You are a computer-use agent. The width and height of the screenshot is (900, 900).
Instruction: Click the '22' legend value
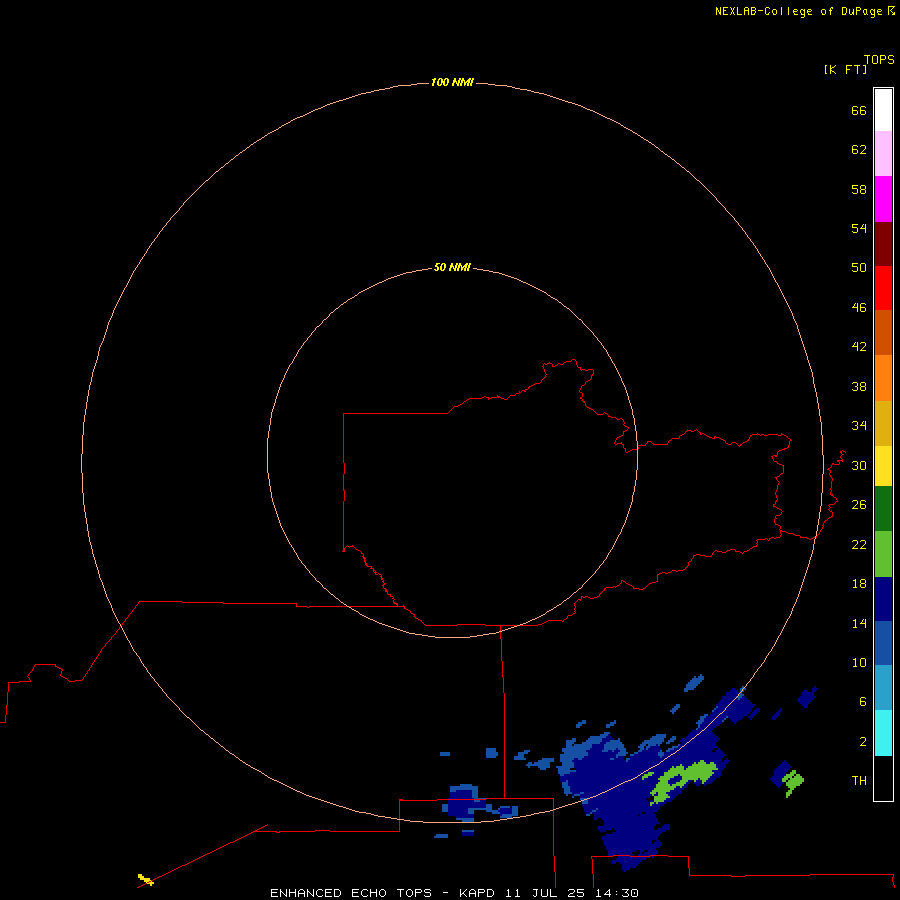(x=859, y=544)
